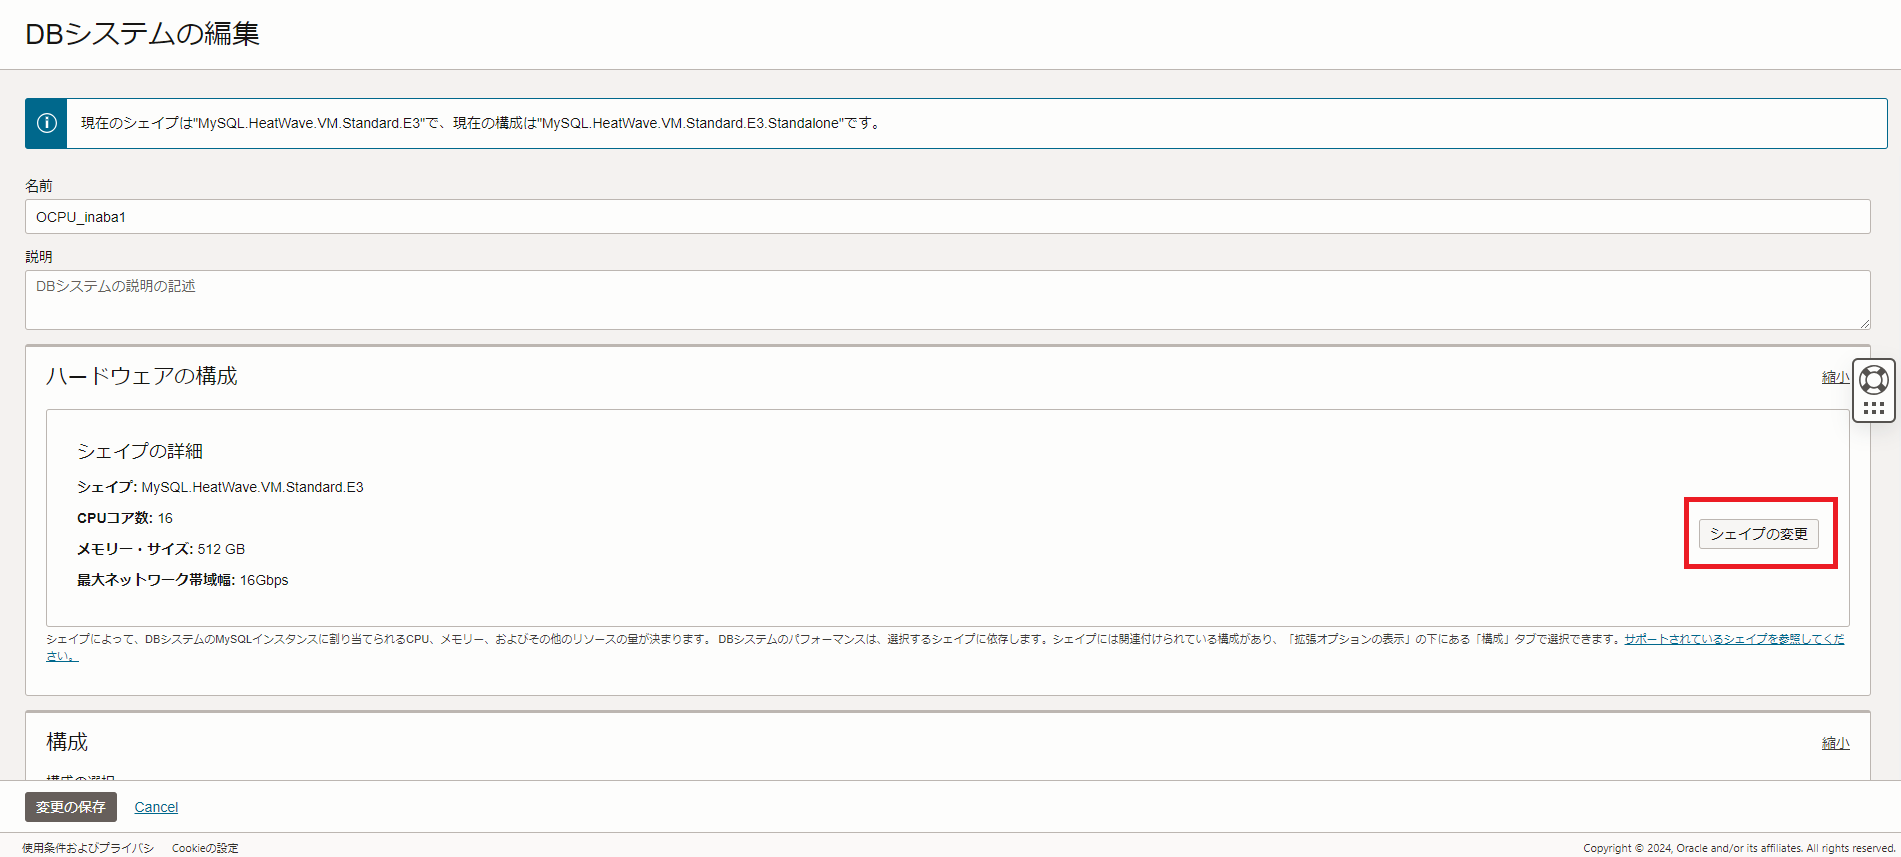Click the 名前 field containing OCPU_inaba1
Viewport: 1901px width, 857px height.
pos(947,217)
